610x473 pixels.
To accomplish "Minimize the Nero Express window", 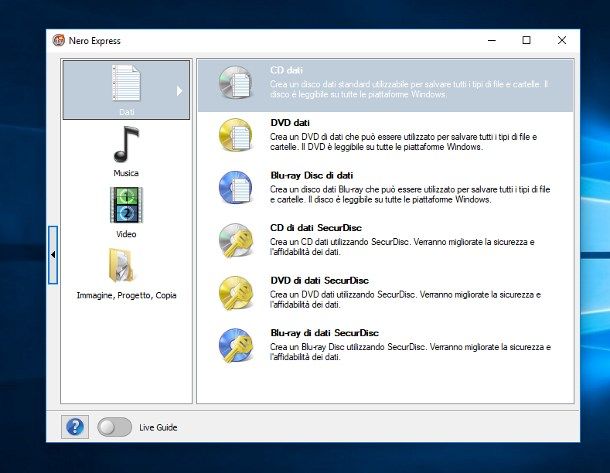I will (492, 40).
